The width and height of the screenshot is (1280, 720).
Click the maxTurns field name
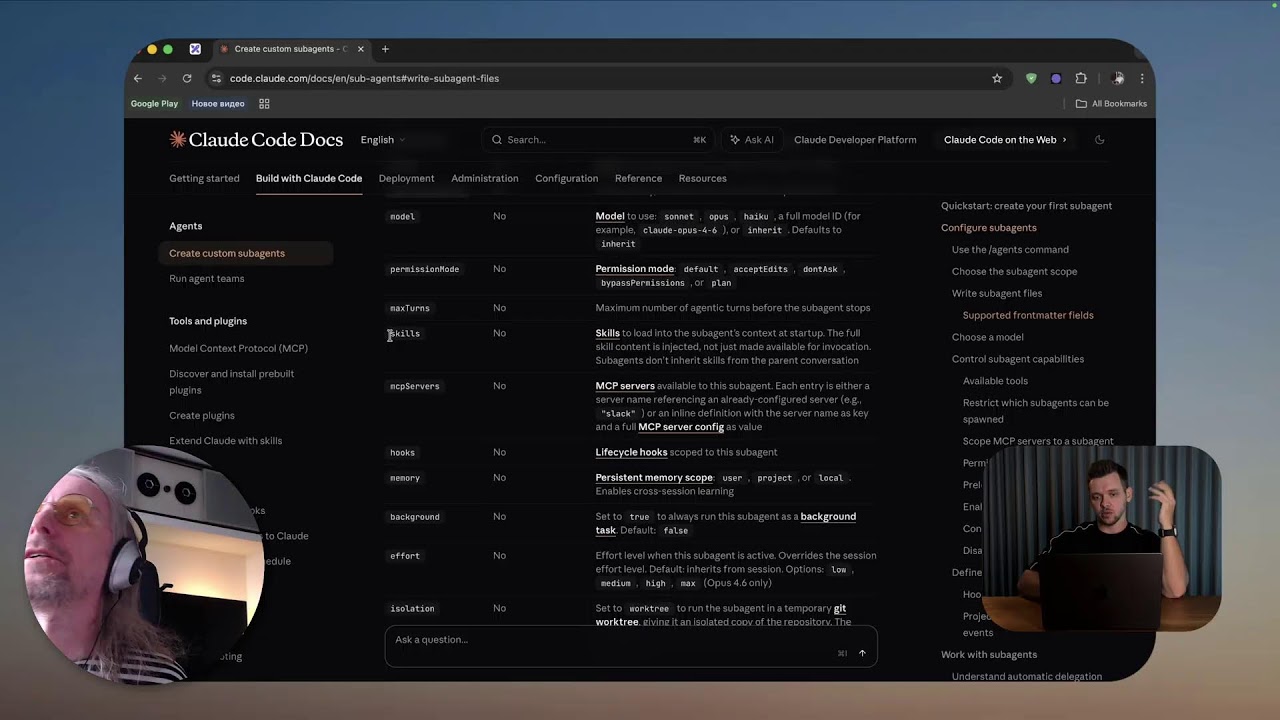410,308
